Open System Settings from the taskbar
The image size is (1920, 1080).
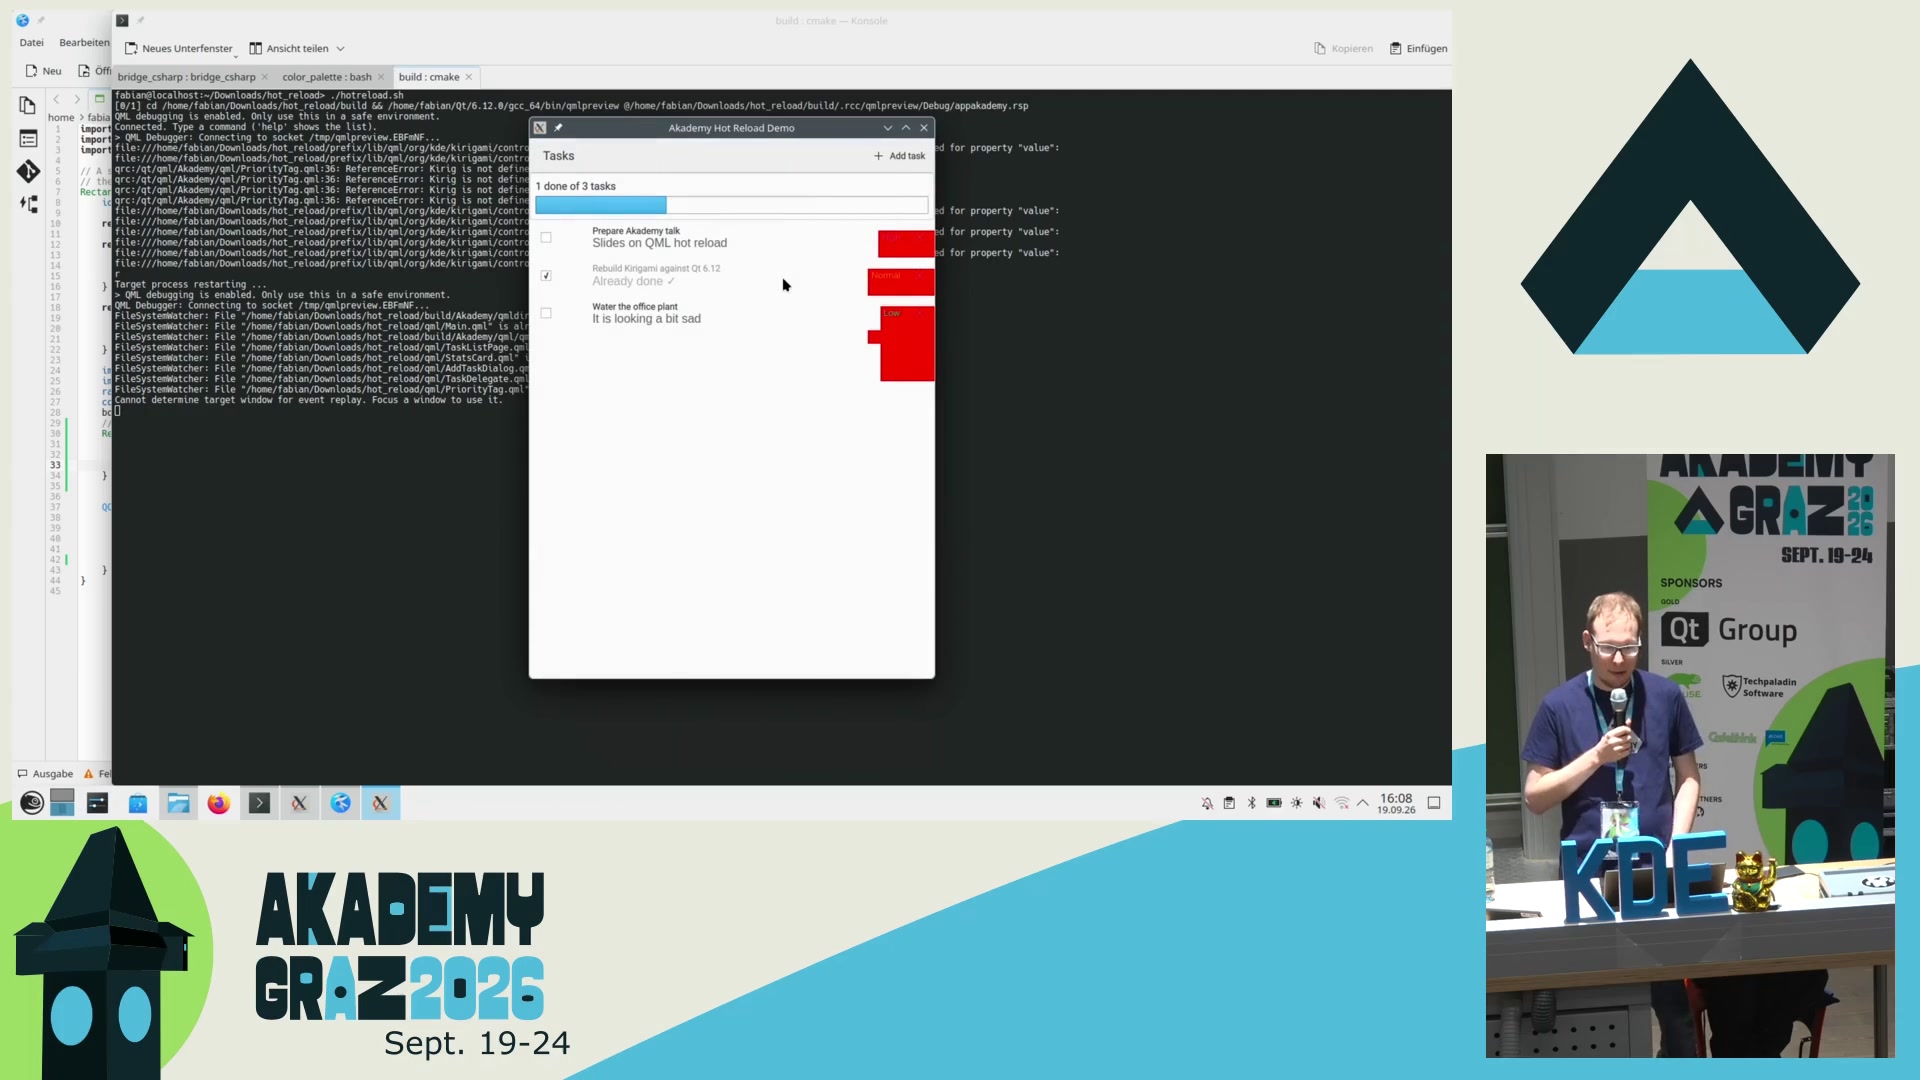97,803
